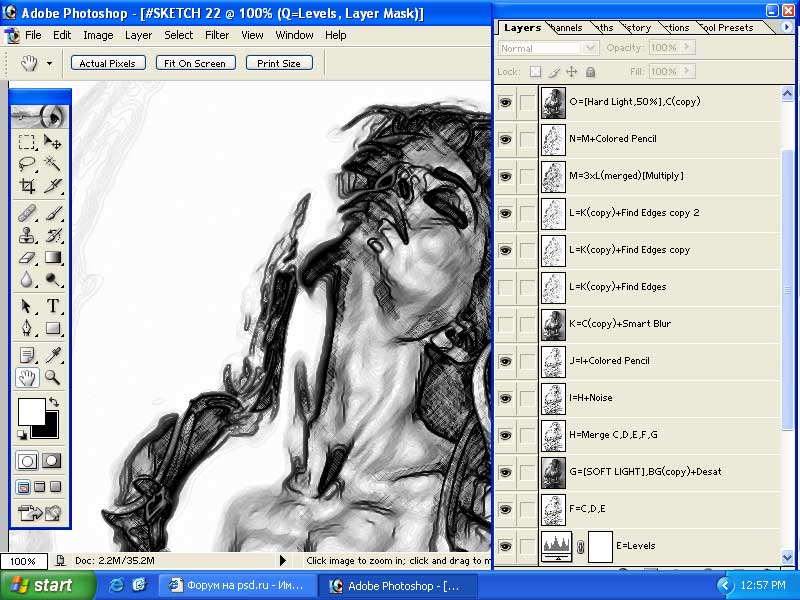Image resolution: width=800 pixels, height=600 pixels.
Task: Select the Clone Stamp tool
Action: (x=27, y=235)
